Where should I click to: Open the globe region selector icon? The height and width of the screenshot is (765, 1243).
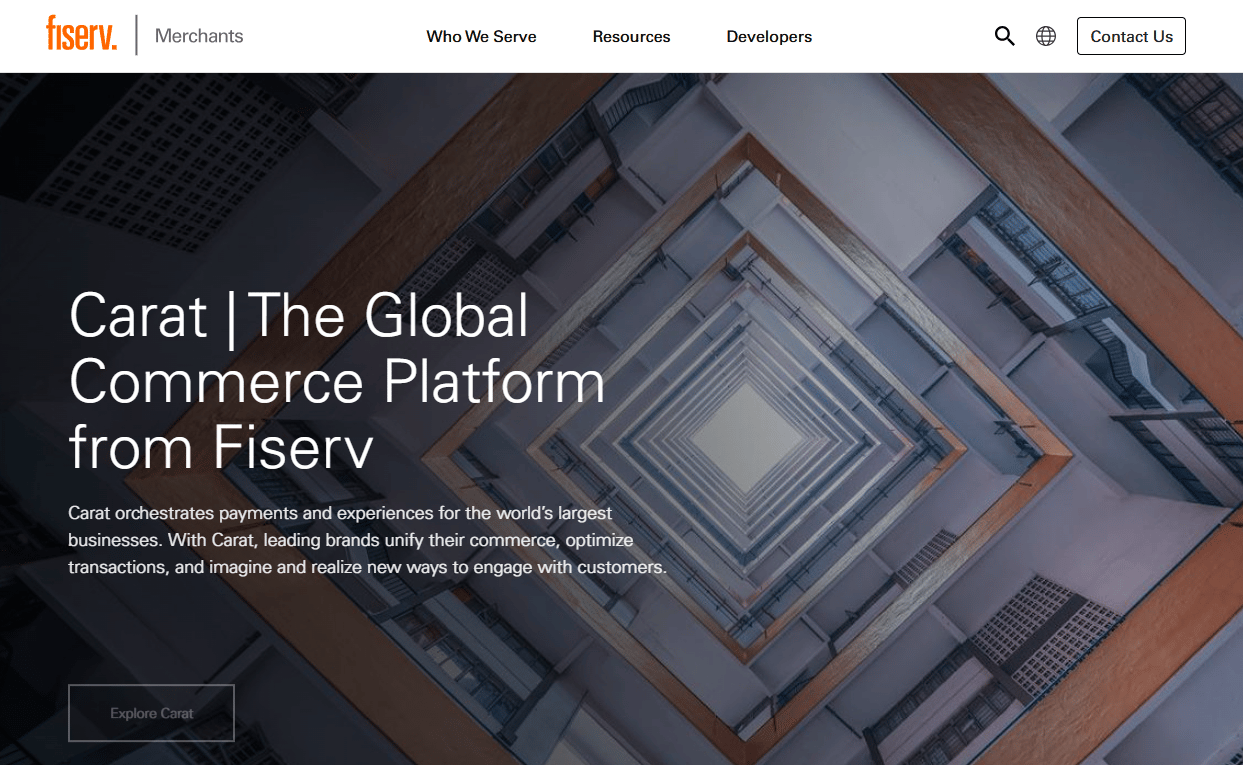click(x=1046, y=36)
